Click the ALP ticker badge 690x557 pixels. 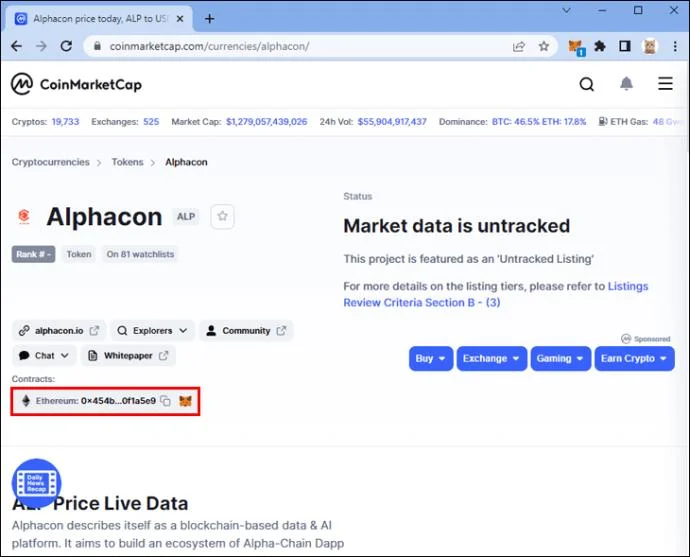tap(186, 216)
